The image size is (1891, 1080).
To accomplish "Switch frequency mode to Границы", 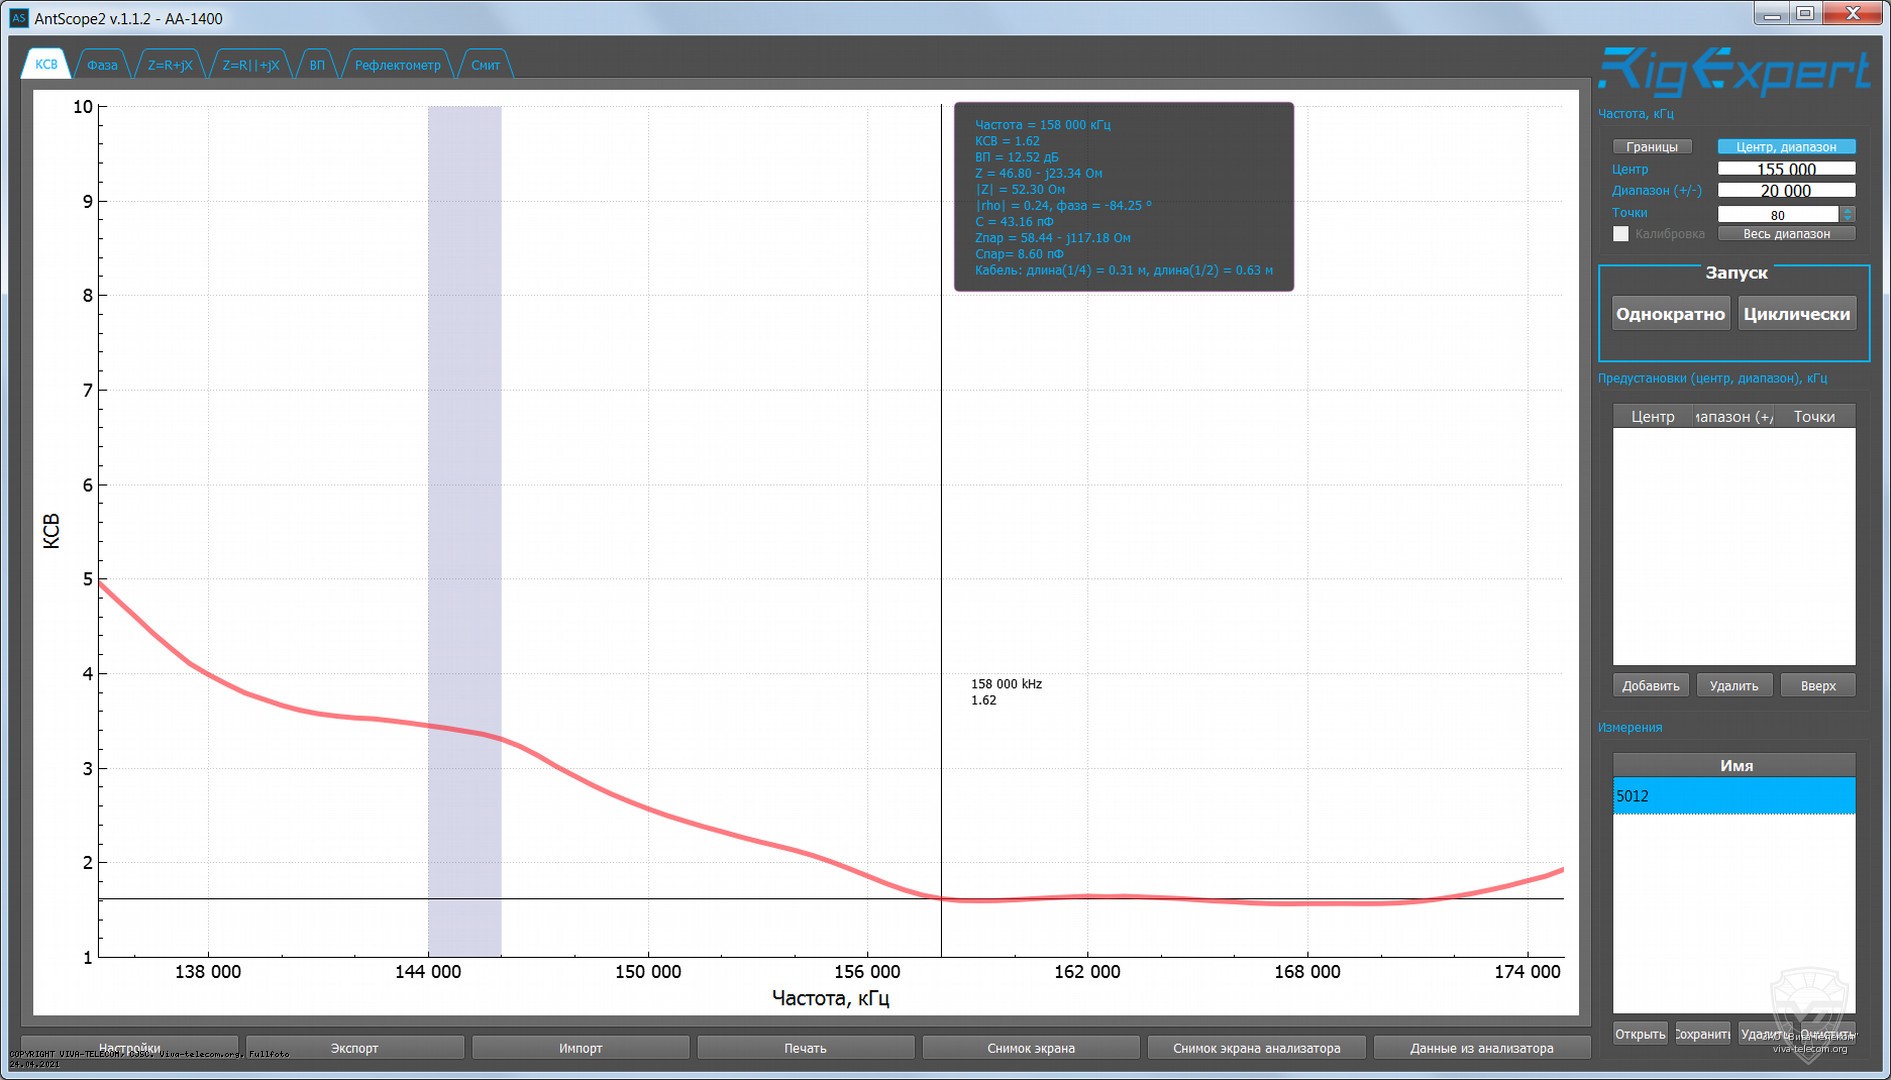I will pos(1651,147).
